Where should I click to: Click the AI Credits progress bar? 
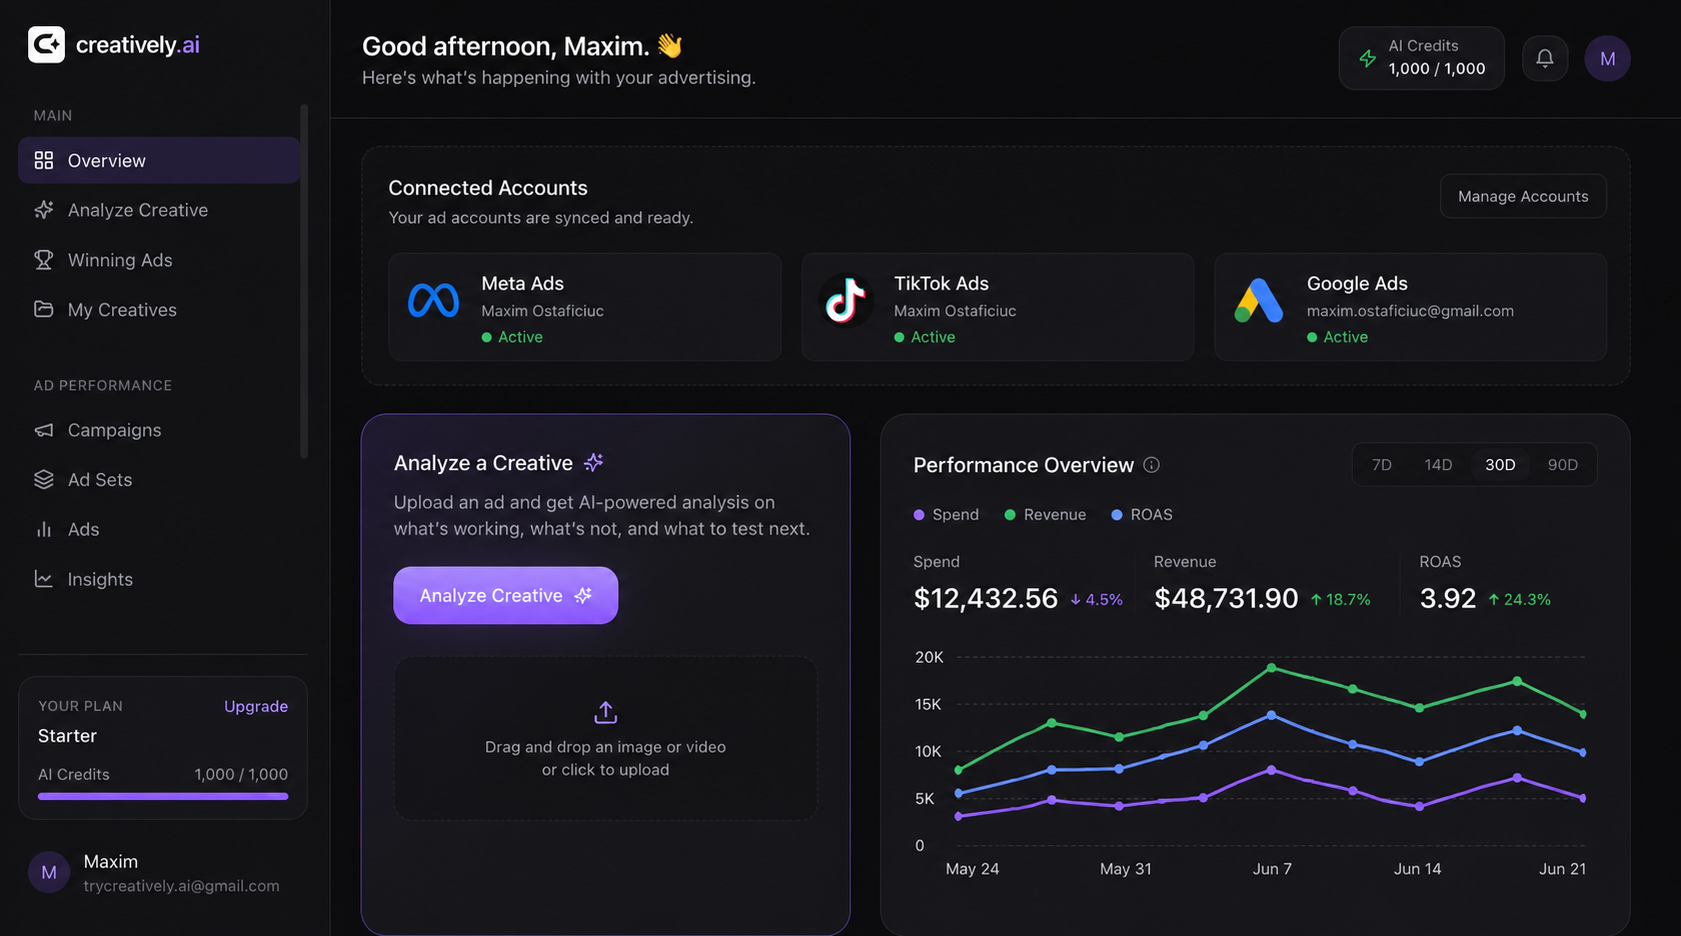[163, 797]
